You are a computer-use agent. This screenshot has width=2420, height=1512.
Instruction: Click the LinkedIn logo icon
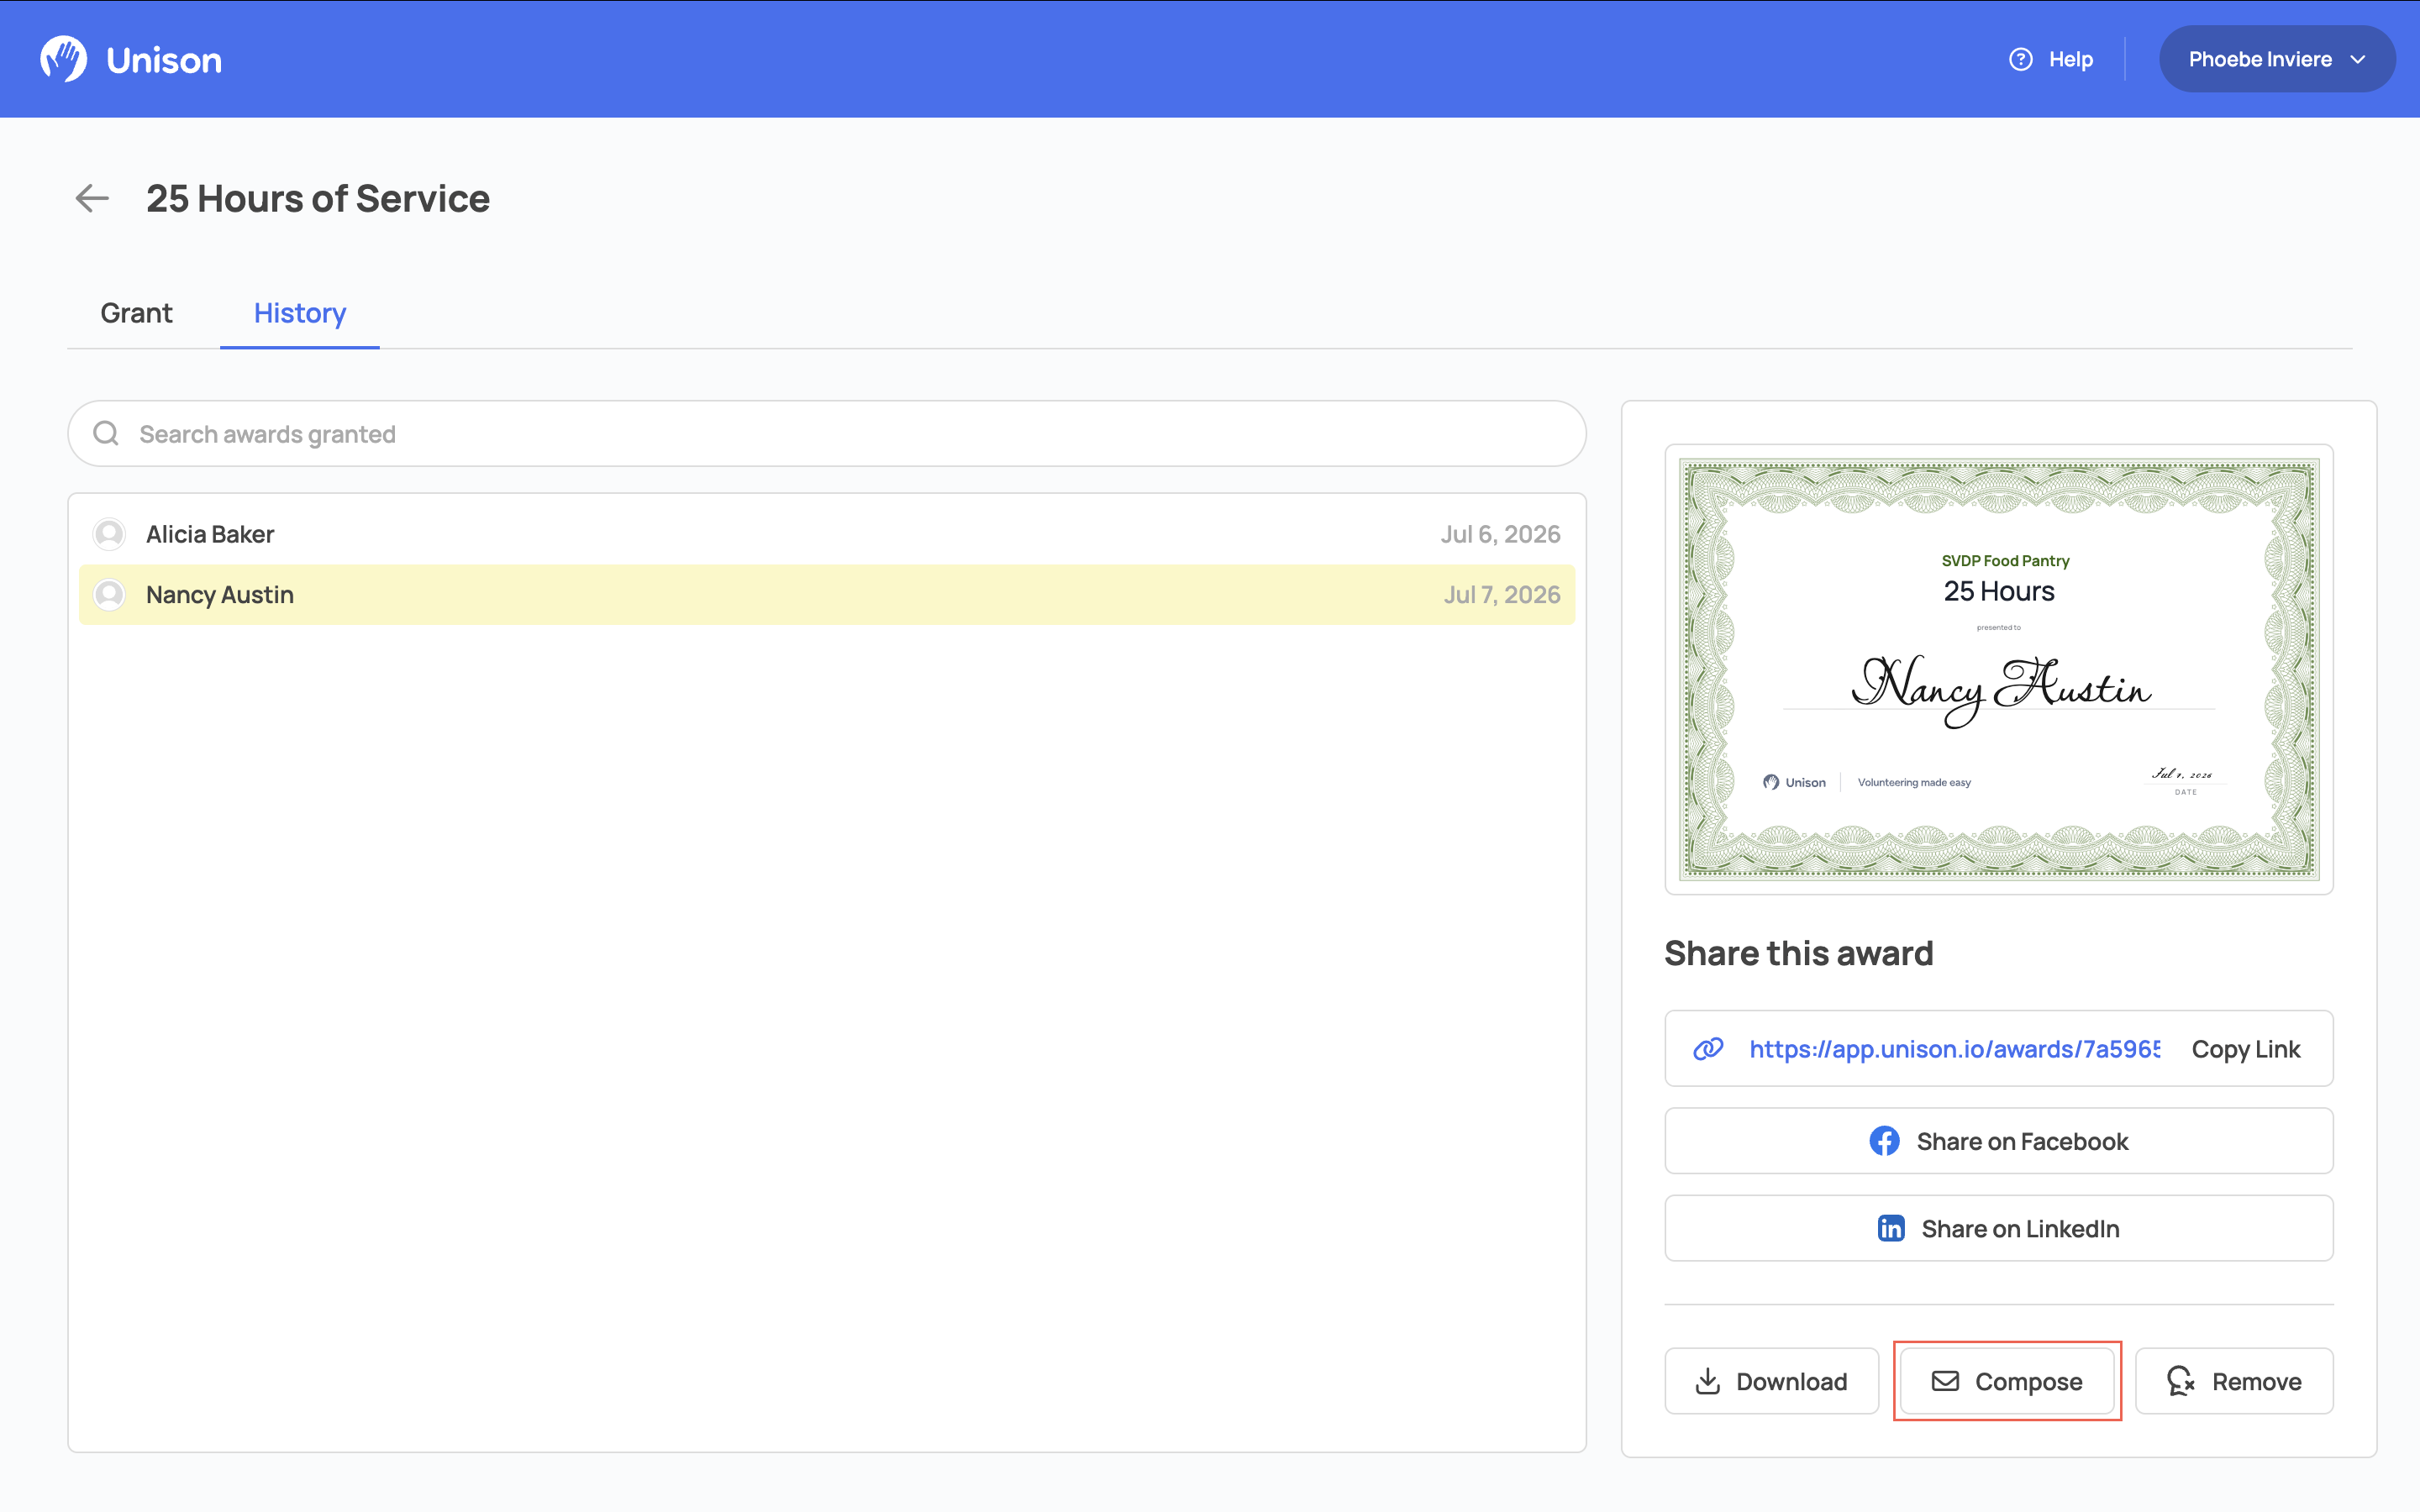pos(1890,1228)
